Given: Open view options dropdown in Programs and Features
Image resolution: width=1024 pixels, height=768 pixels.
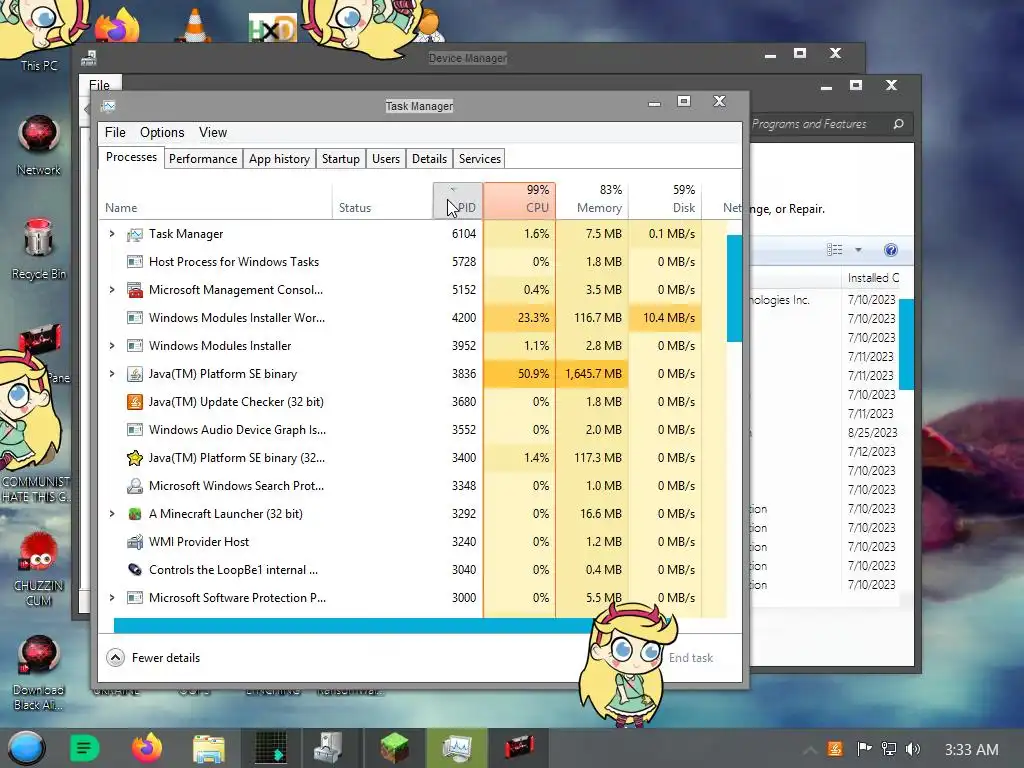Looking at the screenshot, I should (858, 250).
